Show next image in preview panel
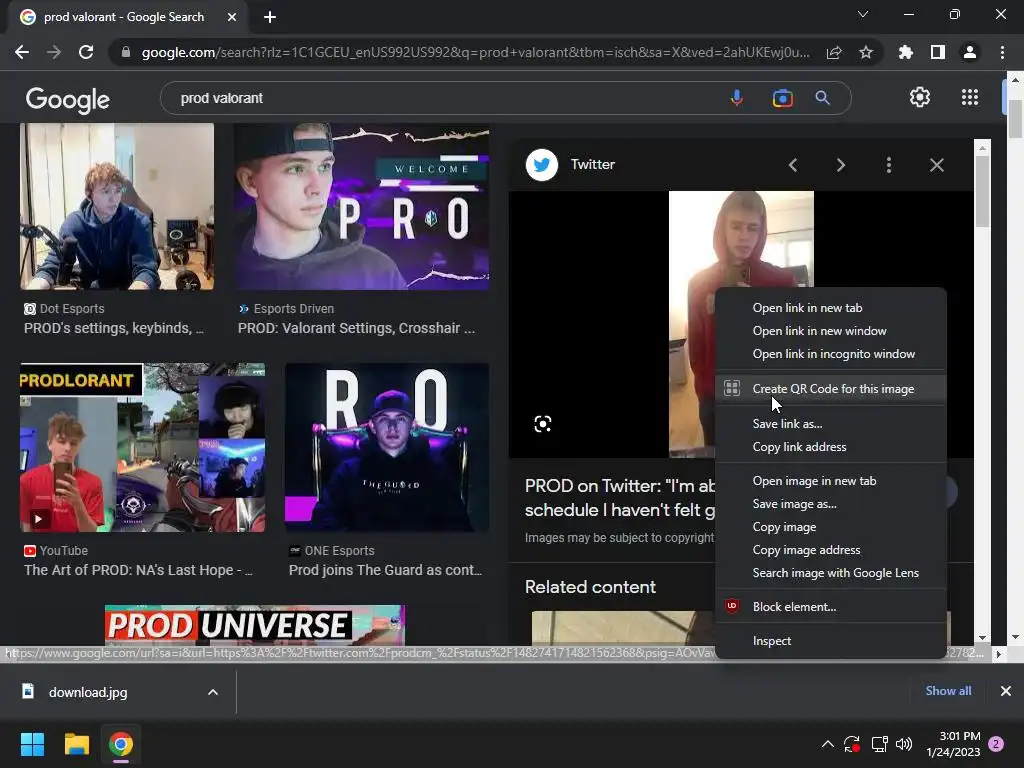1024x768 pixels. [x=840, y=165]
